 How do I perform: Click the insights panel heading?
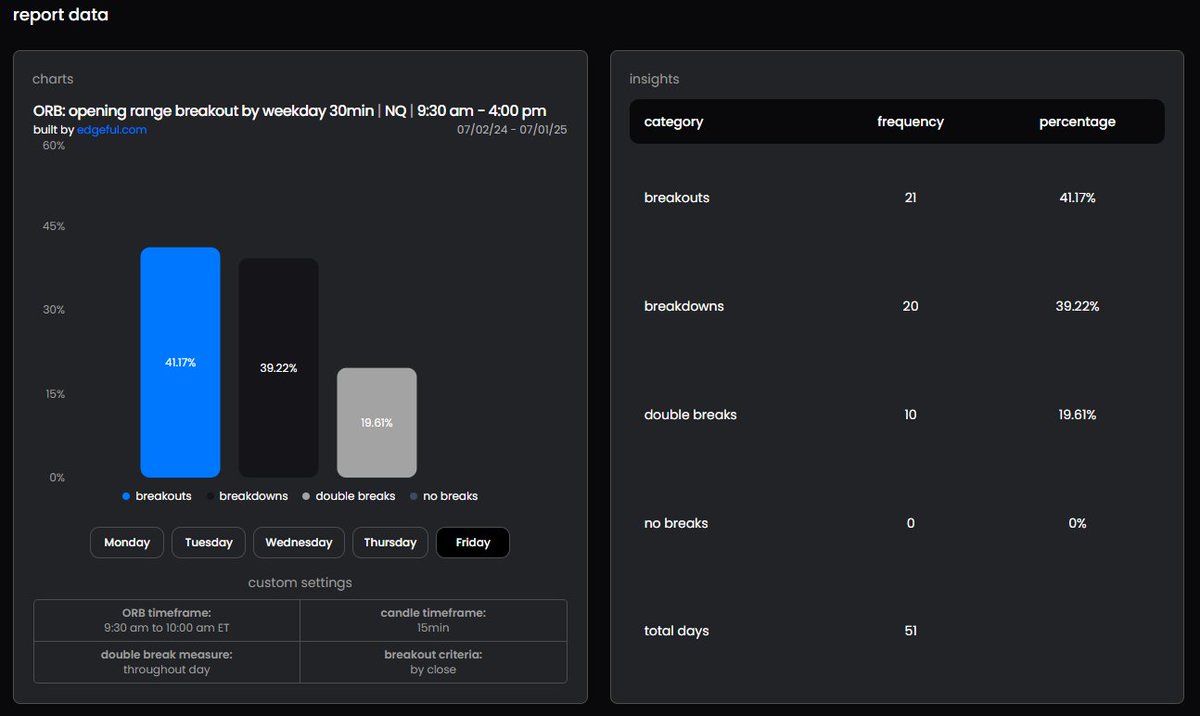pos(654,79)
